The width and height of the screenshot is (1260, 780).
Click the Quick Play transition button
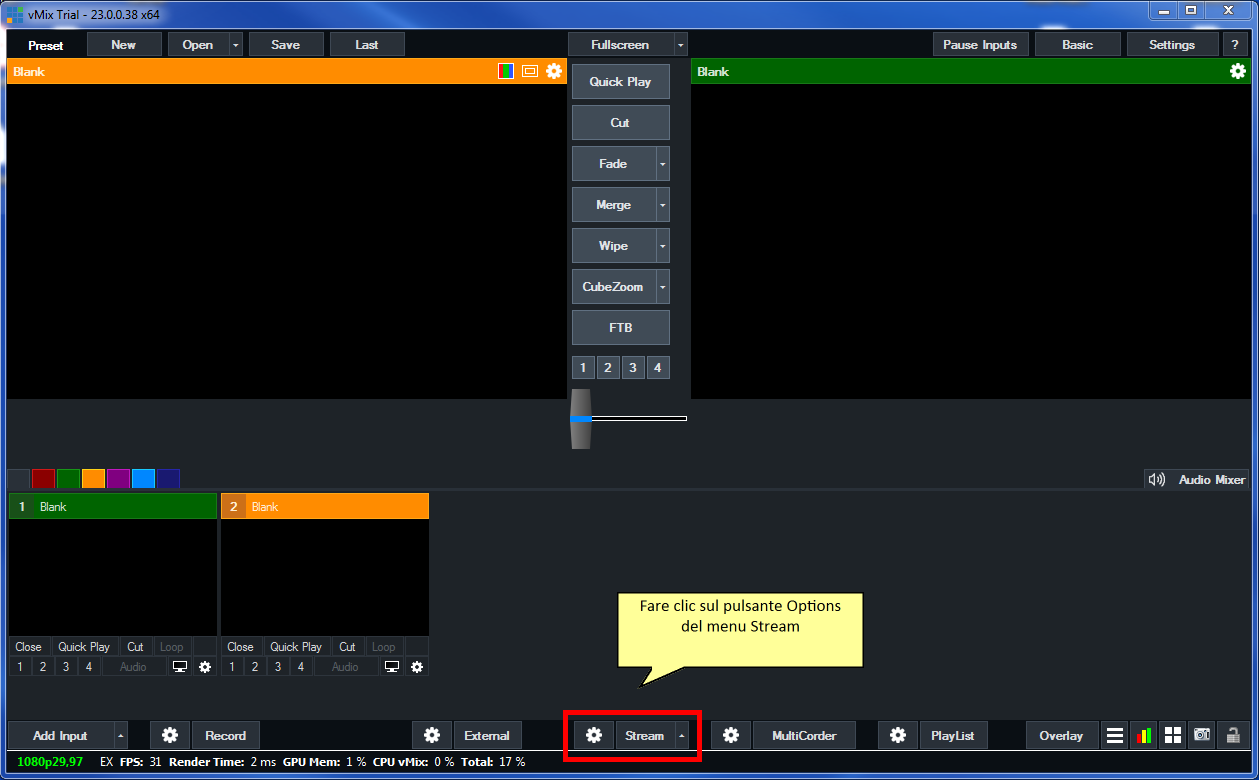click(620, 82)
